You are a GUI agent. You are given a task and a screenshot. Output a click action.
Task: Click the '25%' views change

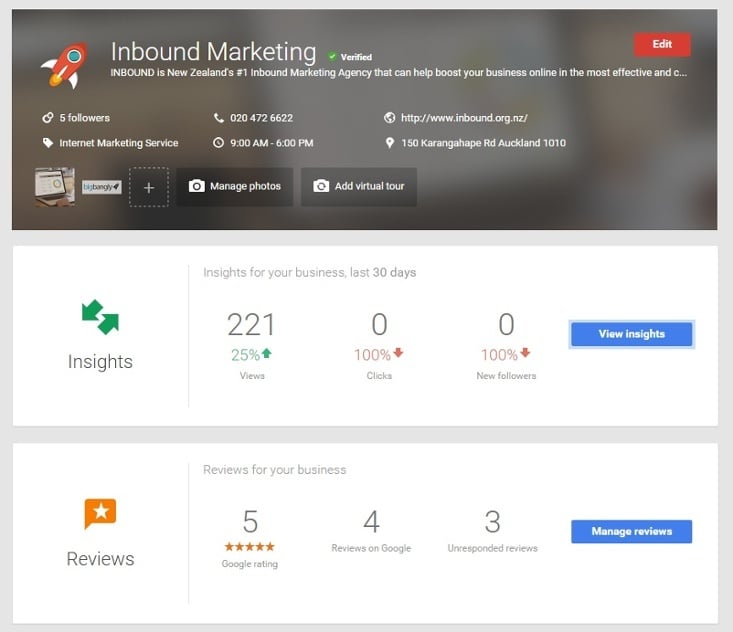tap(245, 355)
